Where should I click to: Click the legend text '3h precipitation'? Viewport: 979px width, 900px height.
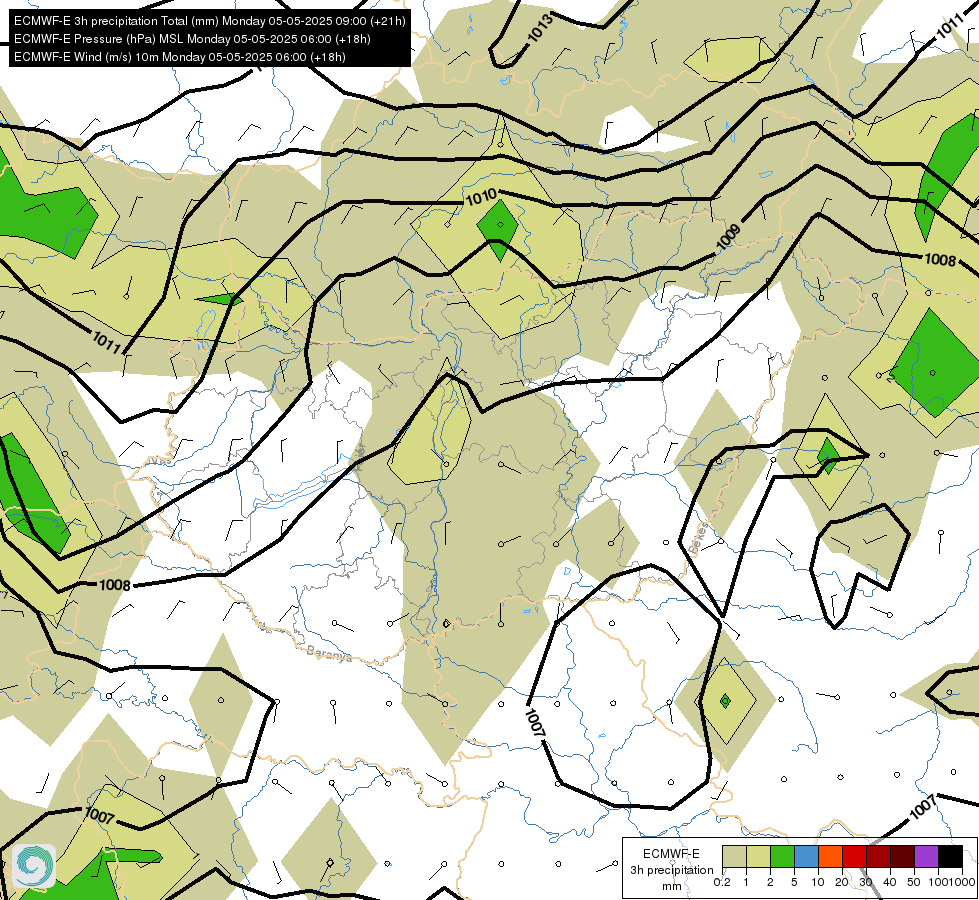(671, 870)
